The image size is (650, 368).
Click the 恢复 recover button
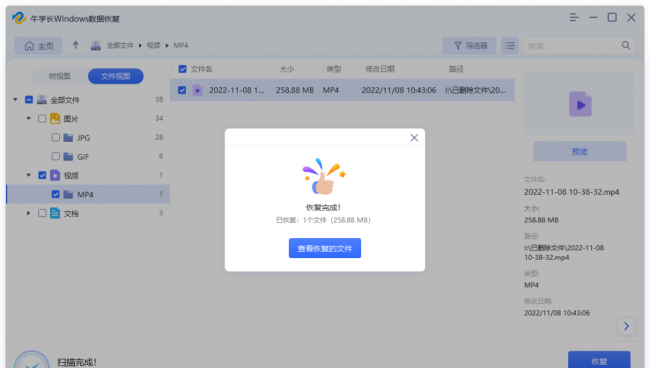(599, 361)
